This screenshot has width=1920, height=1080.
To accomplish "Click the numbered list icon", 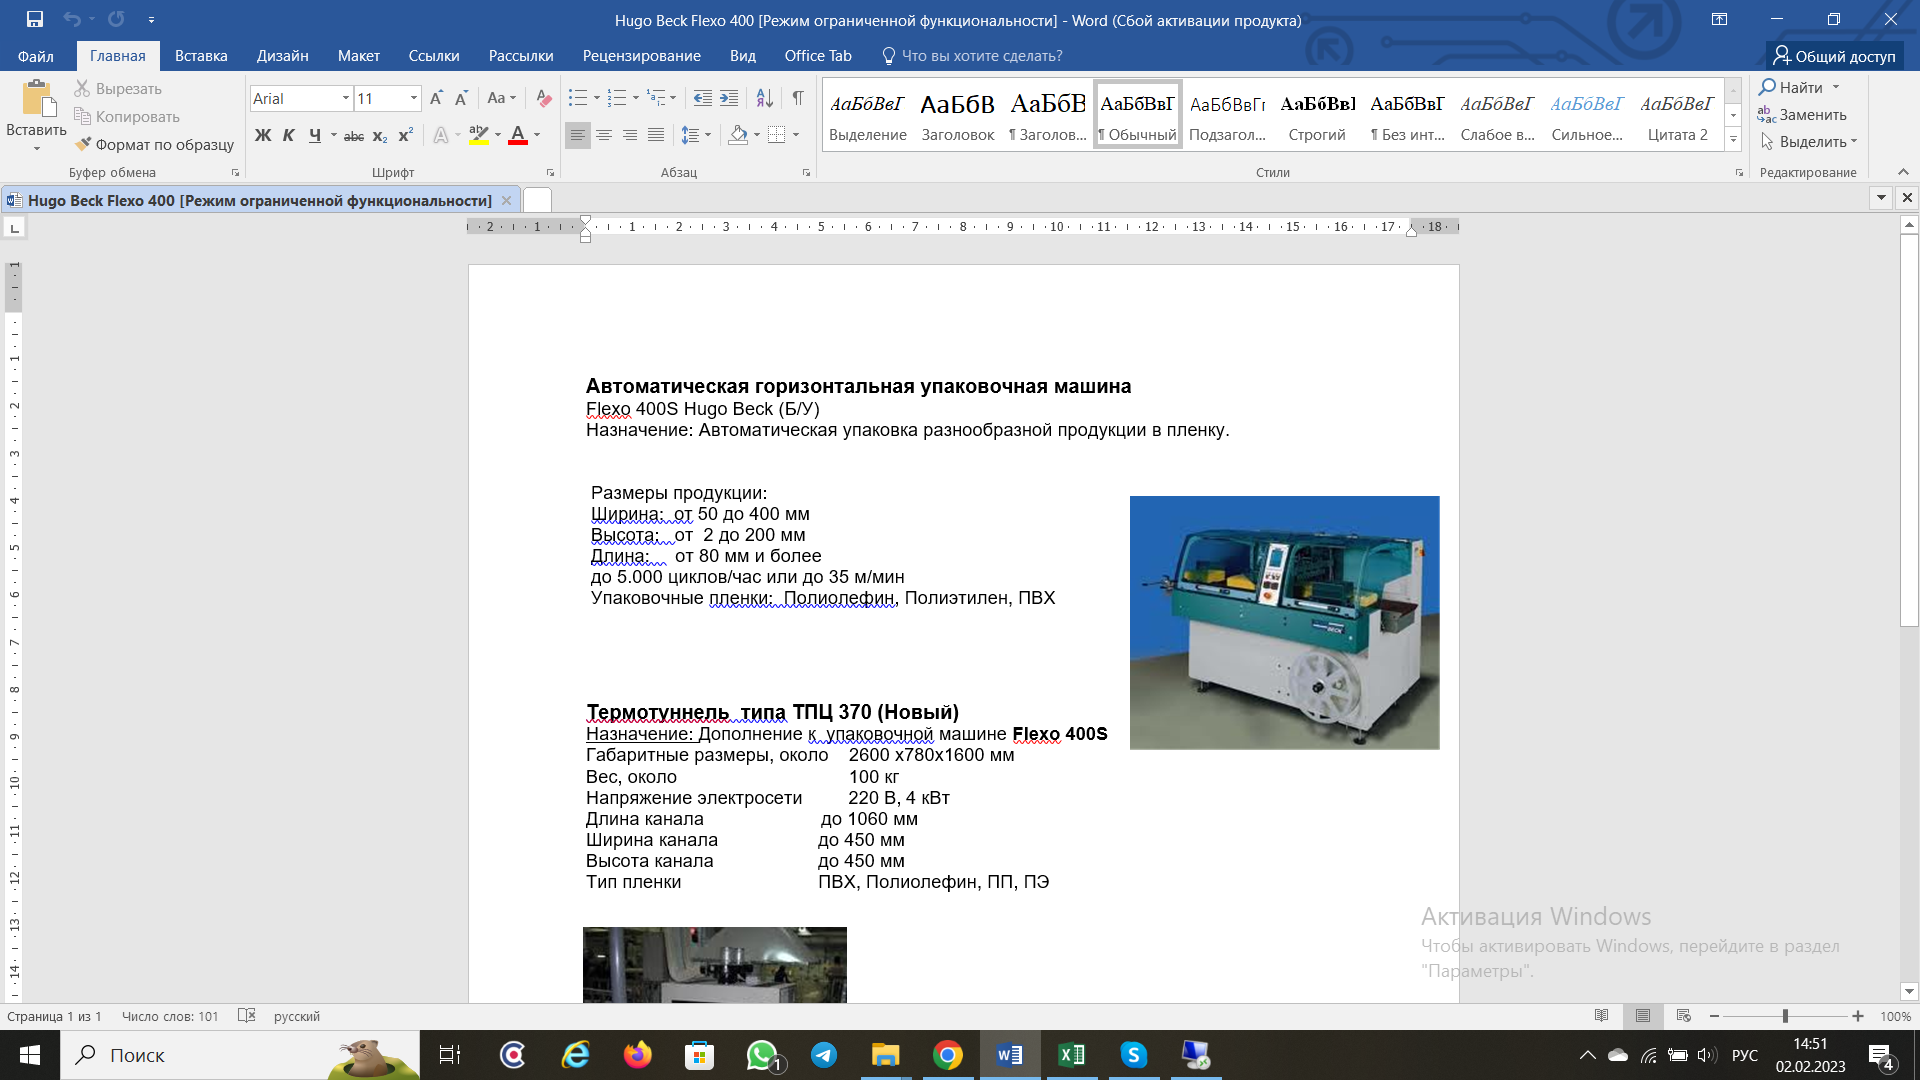I will (x=617, y=98).
